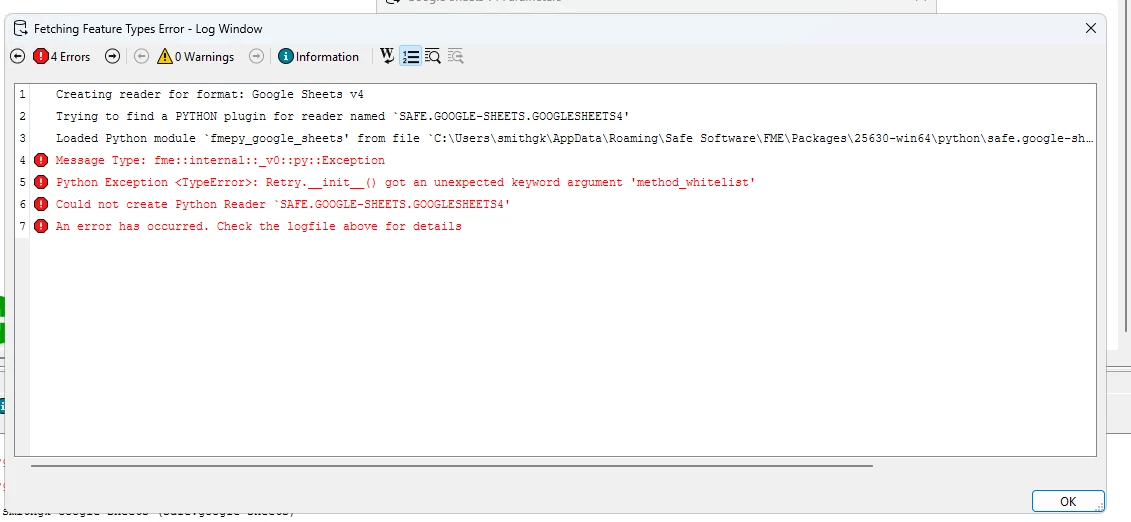Image resolution: width=1131 pixels, height=522 pixels.
Task: Click the error icon on line 6
Action: pyautogui.click(x=41, y=204)
